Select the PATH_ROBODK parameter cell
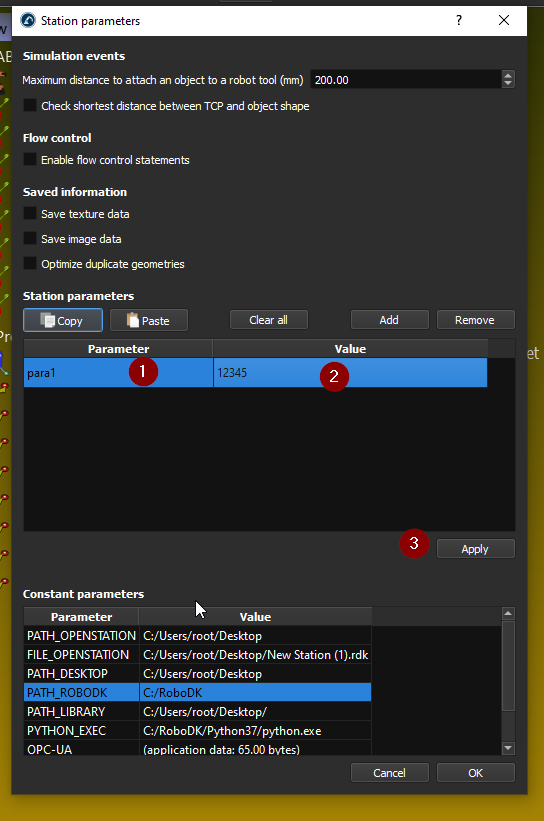 point(81,693)
